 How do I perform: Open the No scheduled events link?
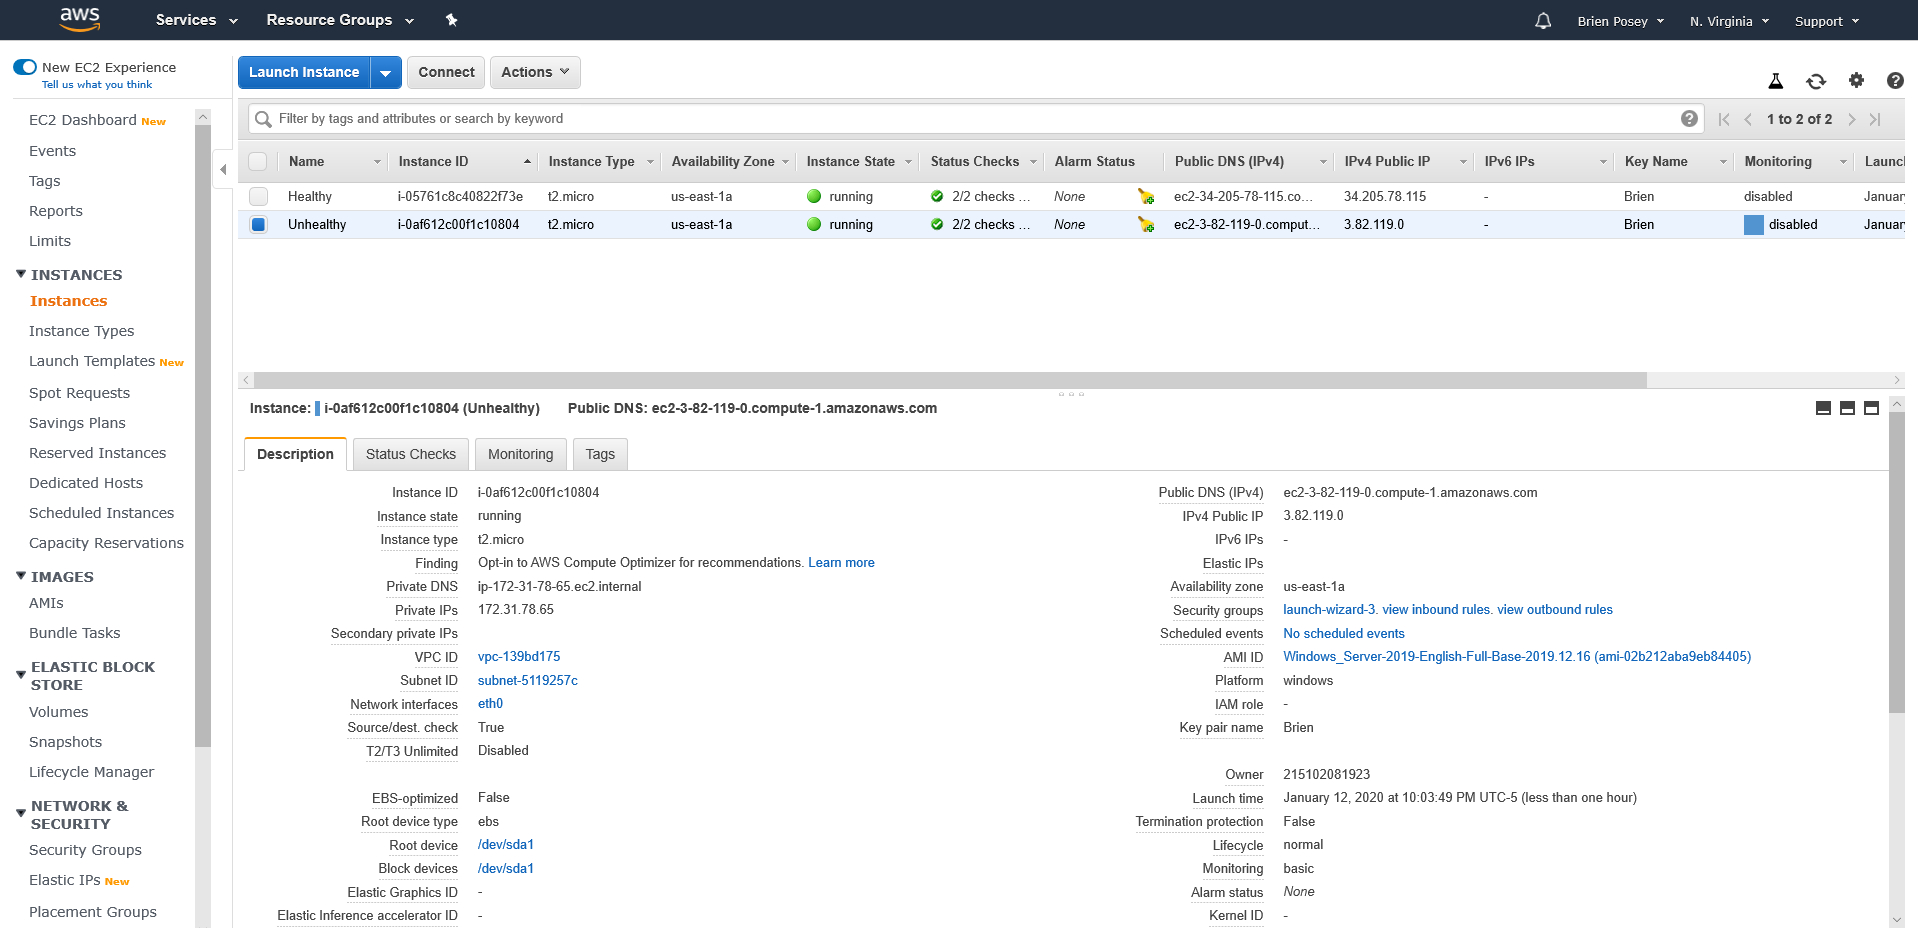click(x=1344, y=634)
